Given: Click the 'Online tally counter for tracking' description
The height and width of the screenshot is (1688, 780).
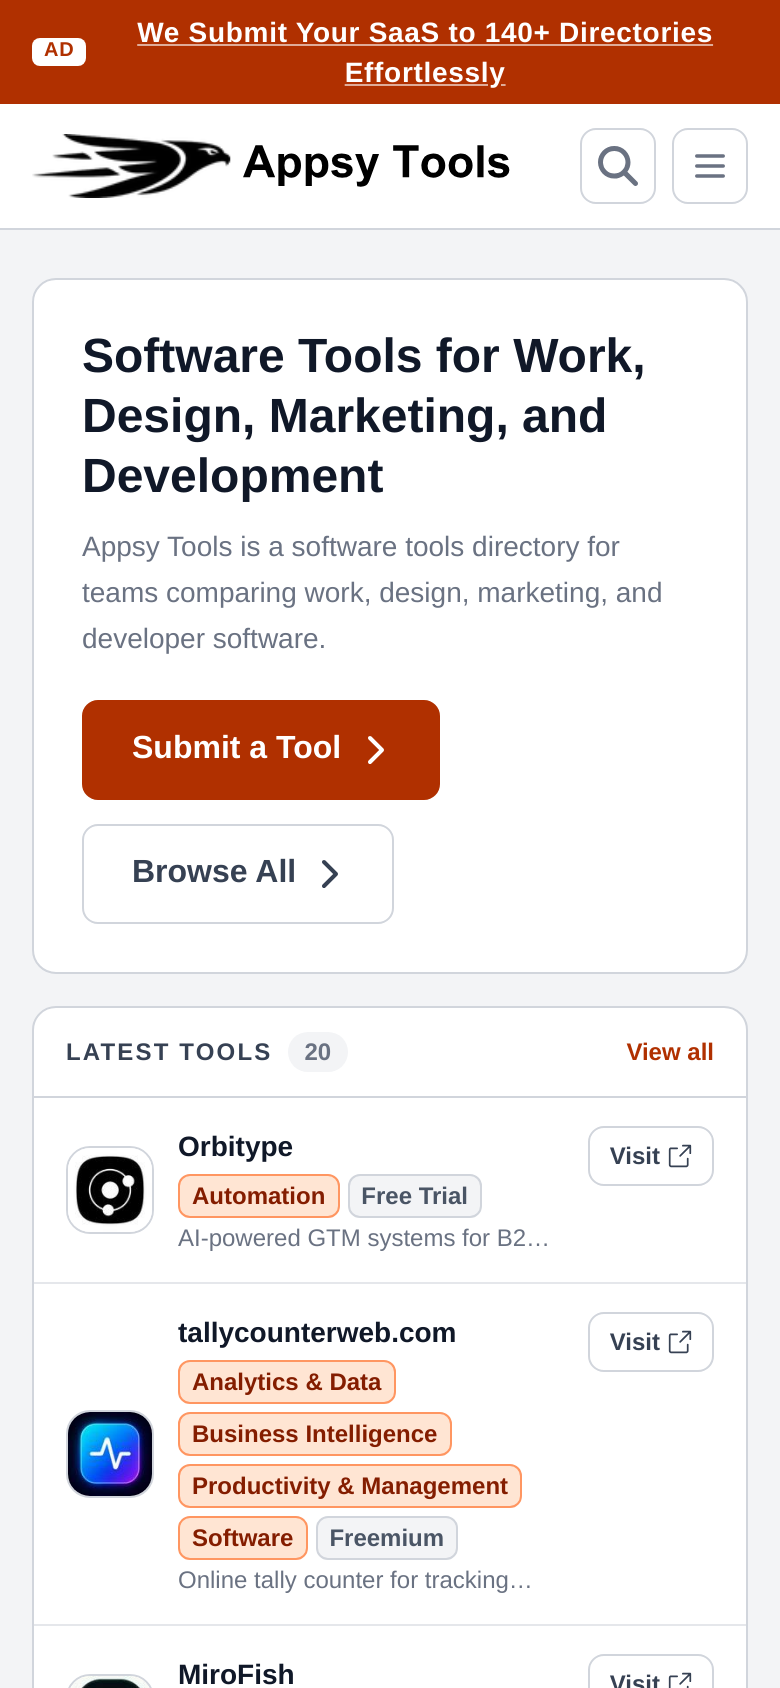Looking at the screenshot, I should (355, 1580).
